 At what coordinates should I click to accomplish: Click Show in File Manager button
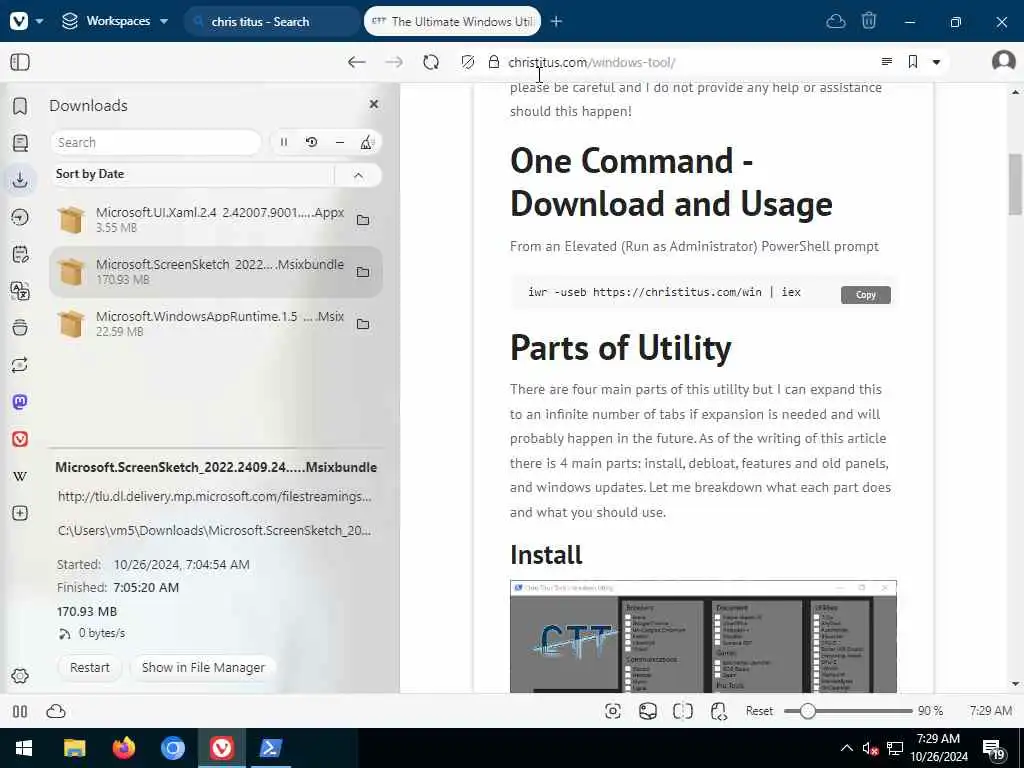pos(203,667)
